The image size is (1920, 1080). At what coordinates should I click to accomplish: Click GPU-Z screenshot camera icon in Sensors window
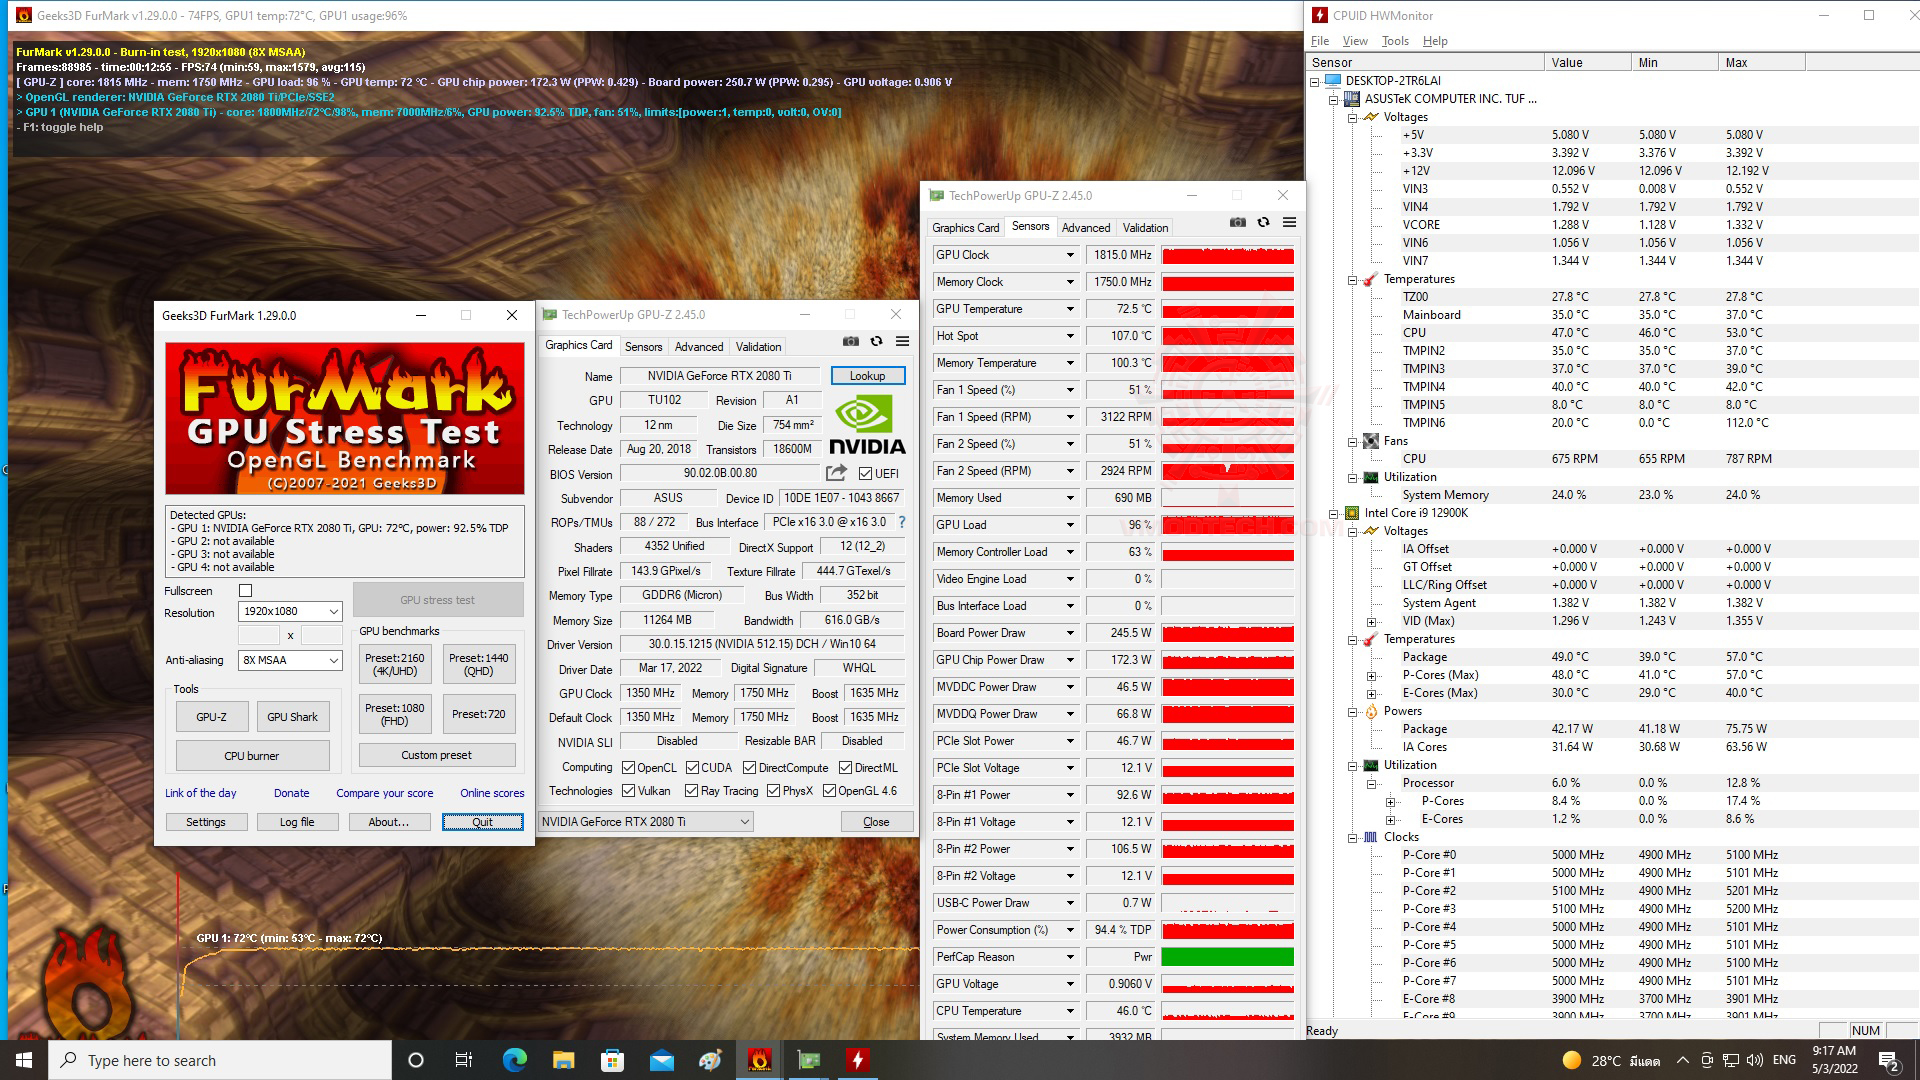click(x=1237, y=222)
